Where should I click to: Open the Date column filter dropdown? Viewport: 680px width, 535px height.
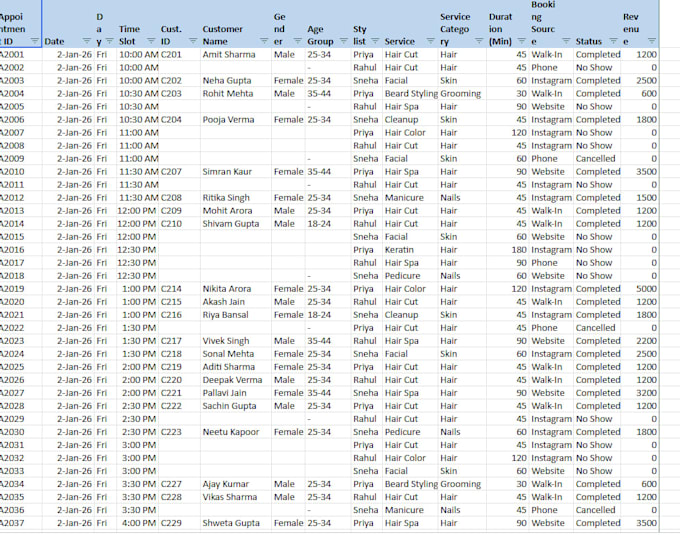pos(87,41)
